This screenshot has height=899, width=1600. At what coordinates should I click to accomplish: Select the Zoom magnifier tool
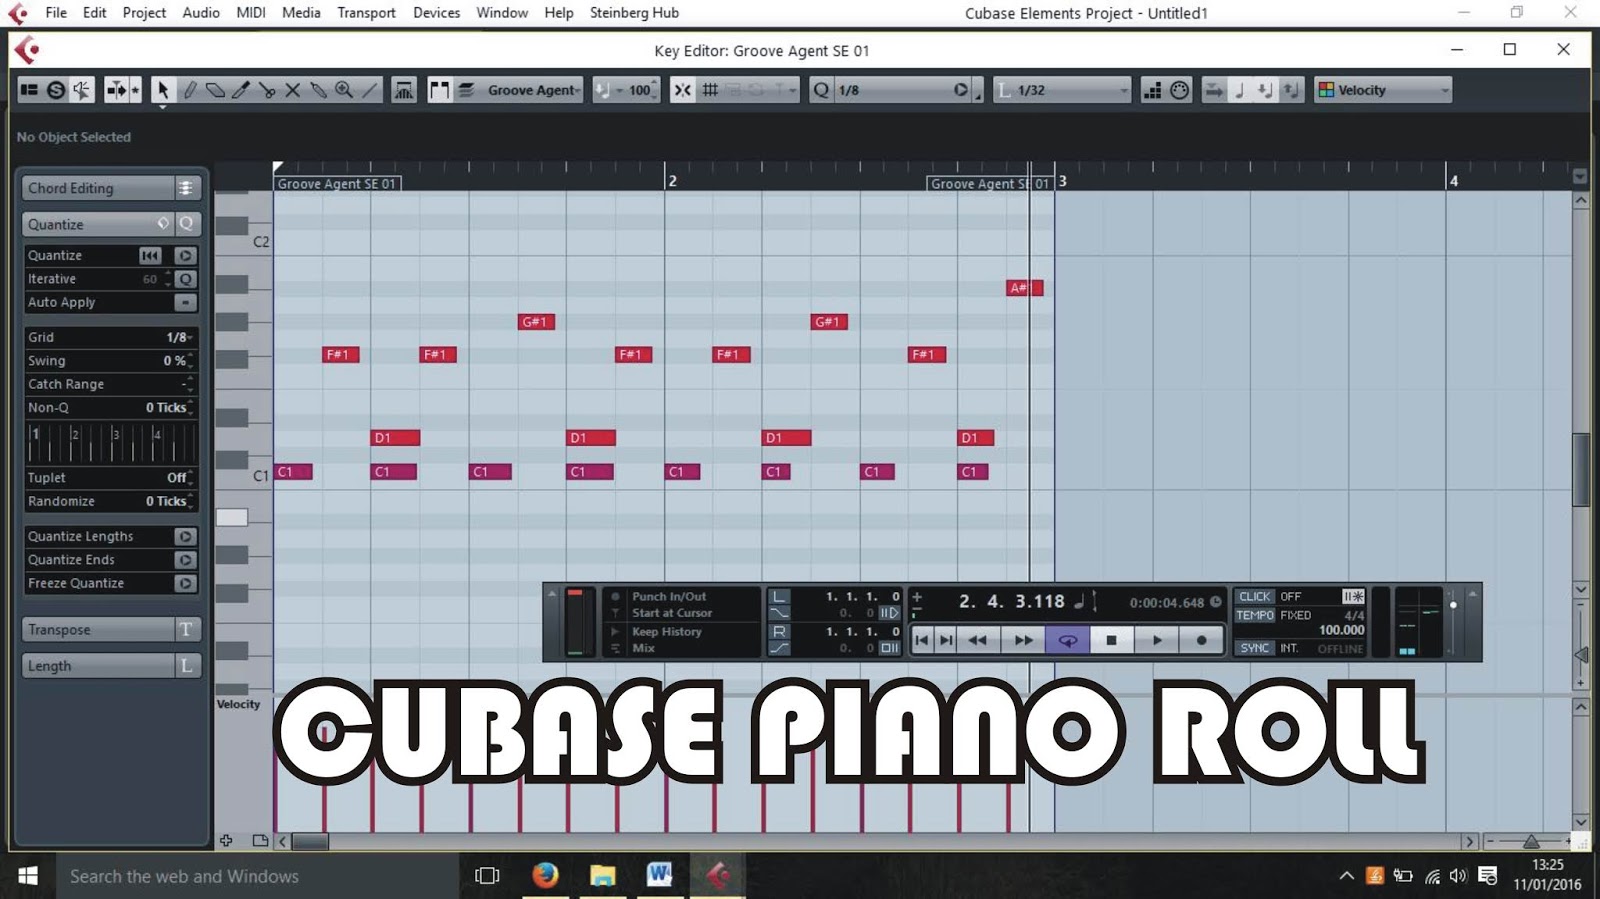tap(344, 90)
